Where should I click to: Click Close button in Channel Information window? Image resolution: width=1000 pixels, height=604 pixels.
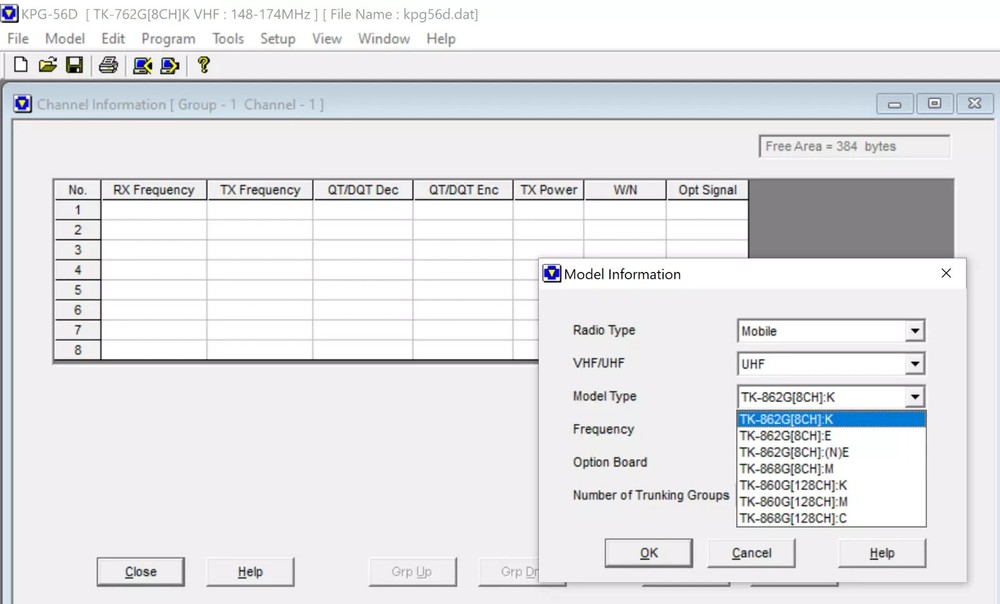coord(141,571)
